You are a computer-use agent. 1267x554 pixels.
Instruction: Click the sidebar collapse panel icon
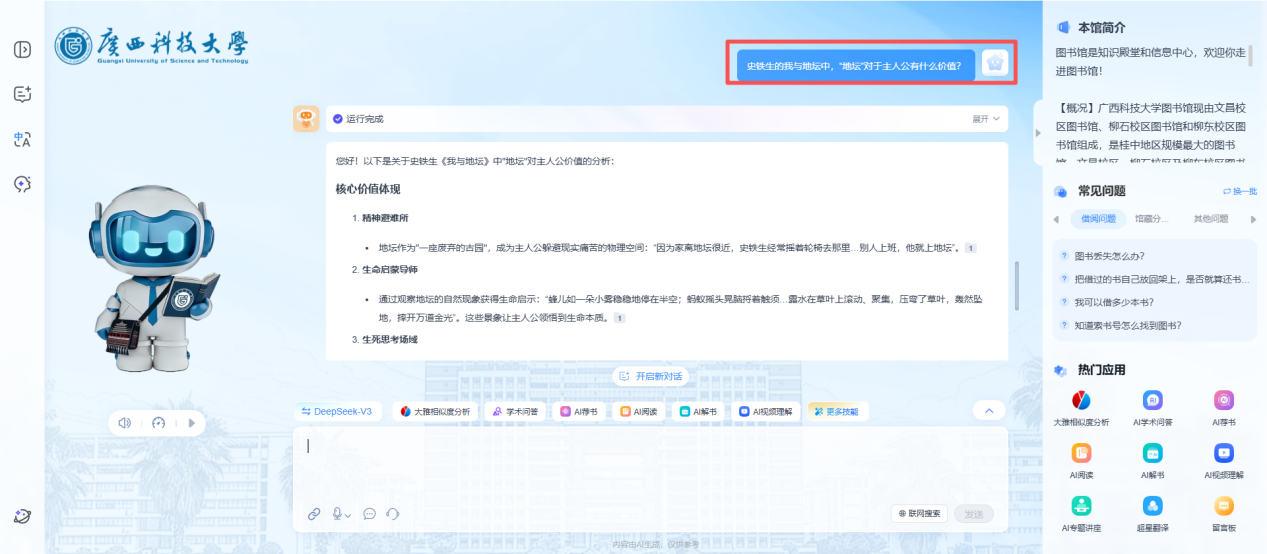point(22,50)
